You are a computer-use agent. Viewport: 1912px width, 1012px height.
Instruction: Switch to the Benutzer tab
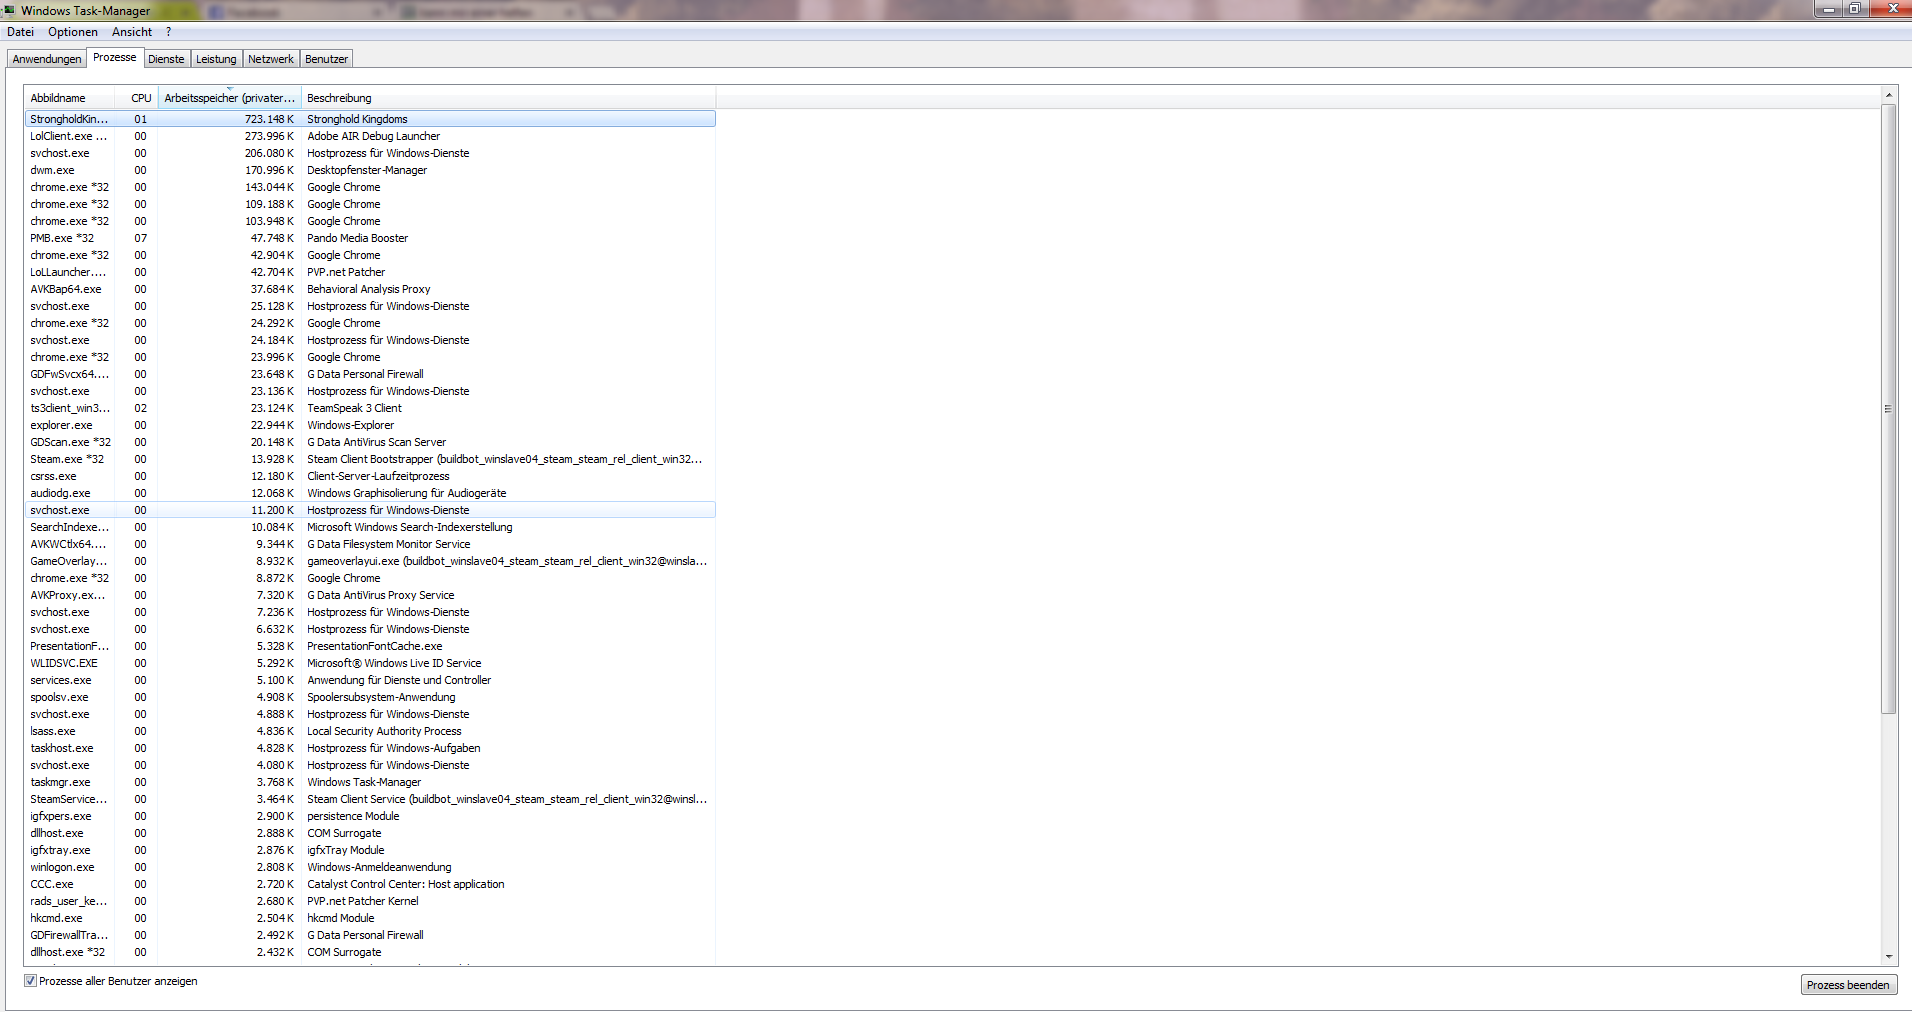326,59
